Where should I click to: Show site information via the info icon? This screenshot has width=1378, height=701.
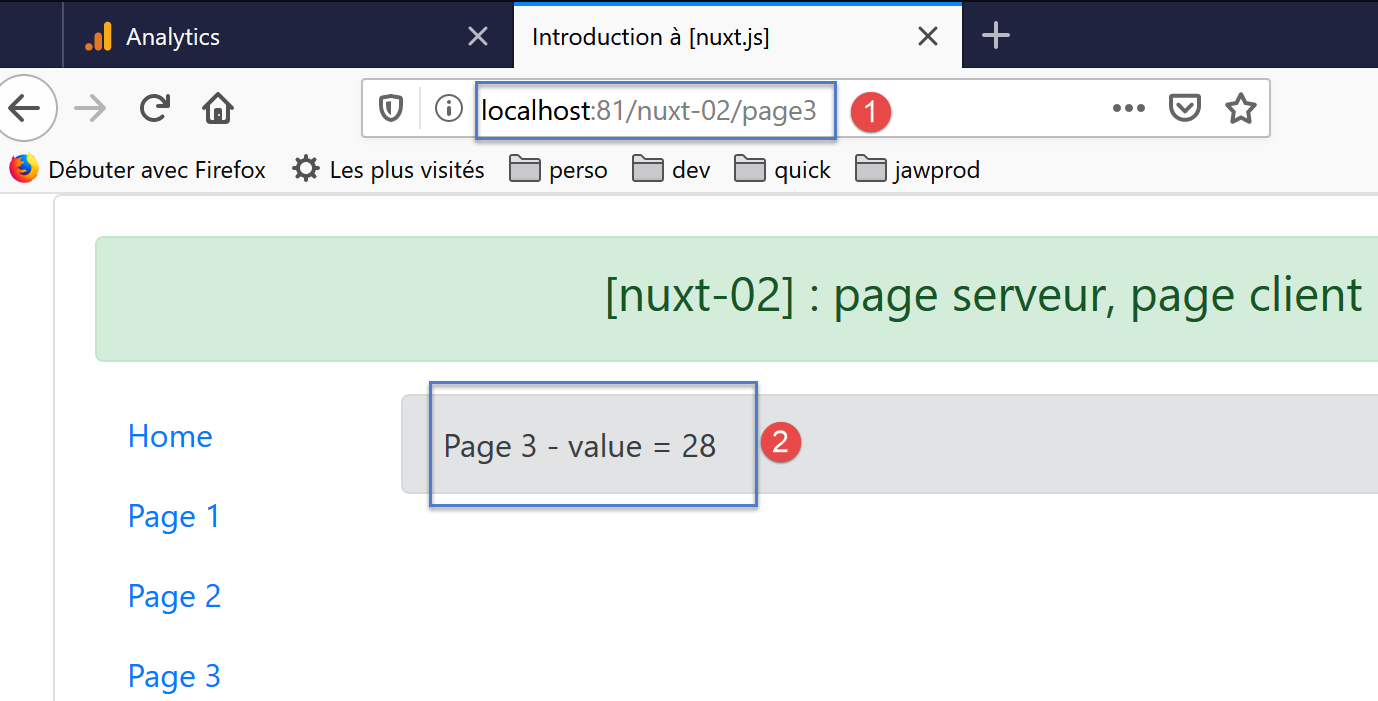coord(449,108)
